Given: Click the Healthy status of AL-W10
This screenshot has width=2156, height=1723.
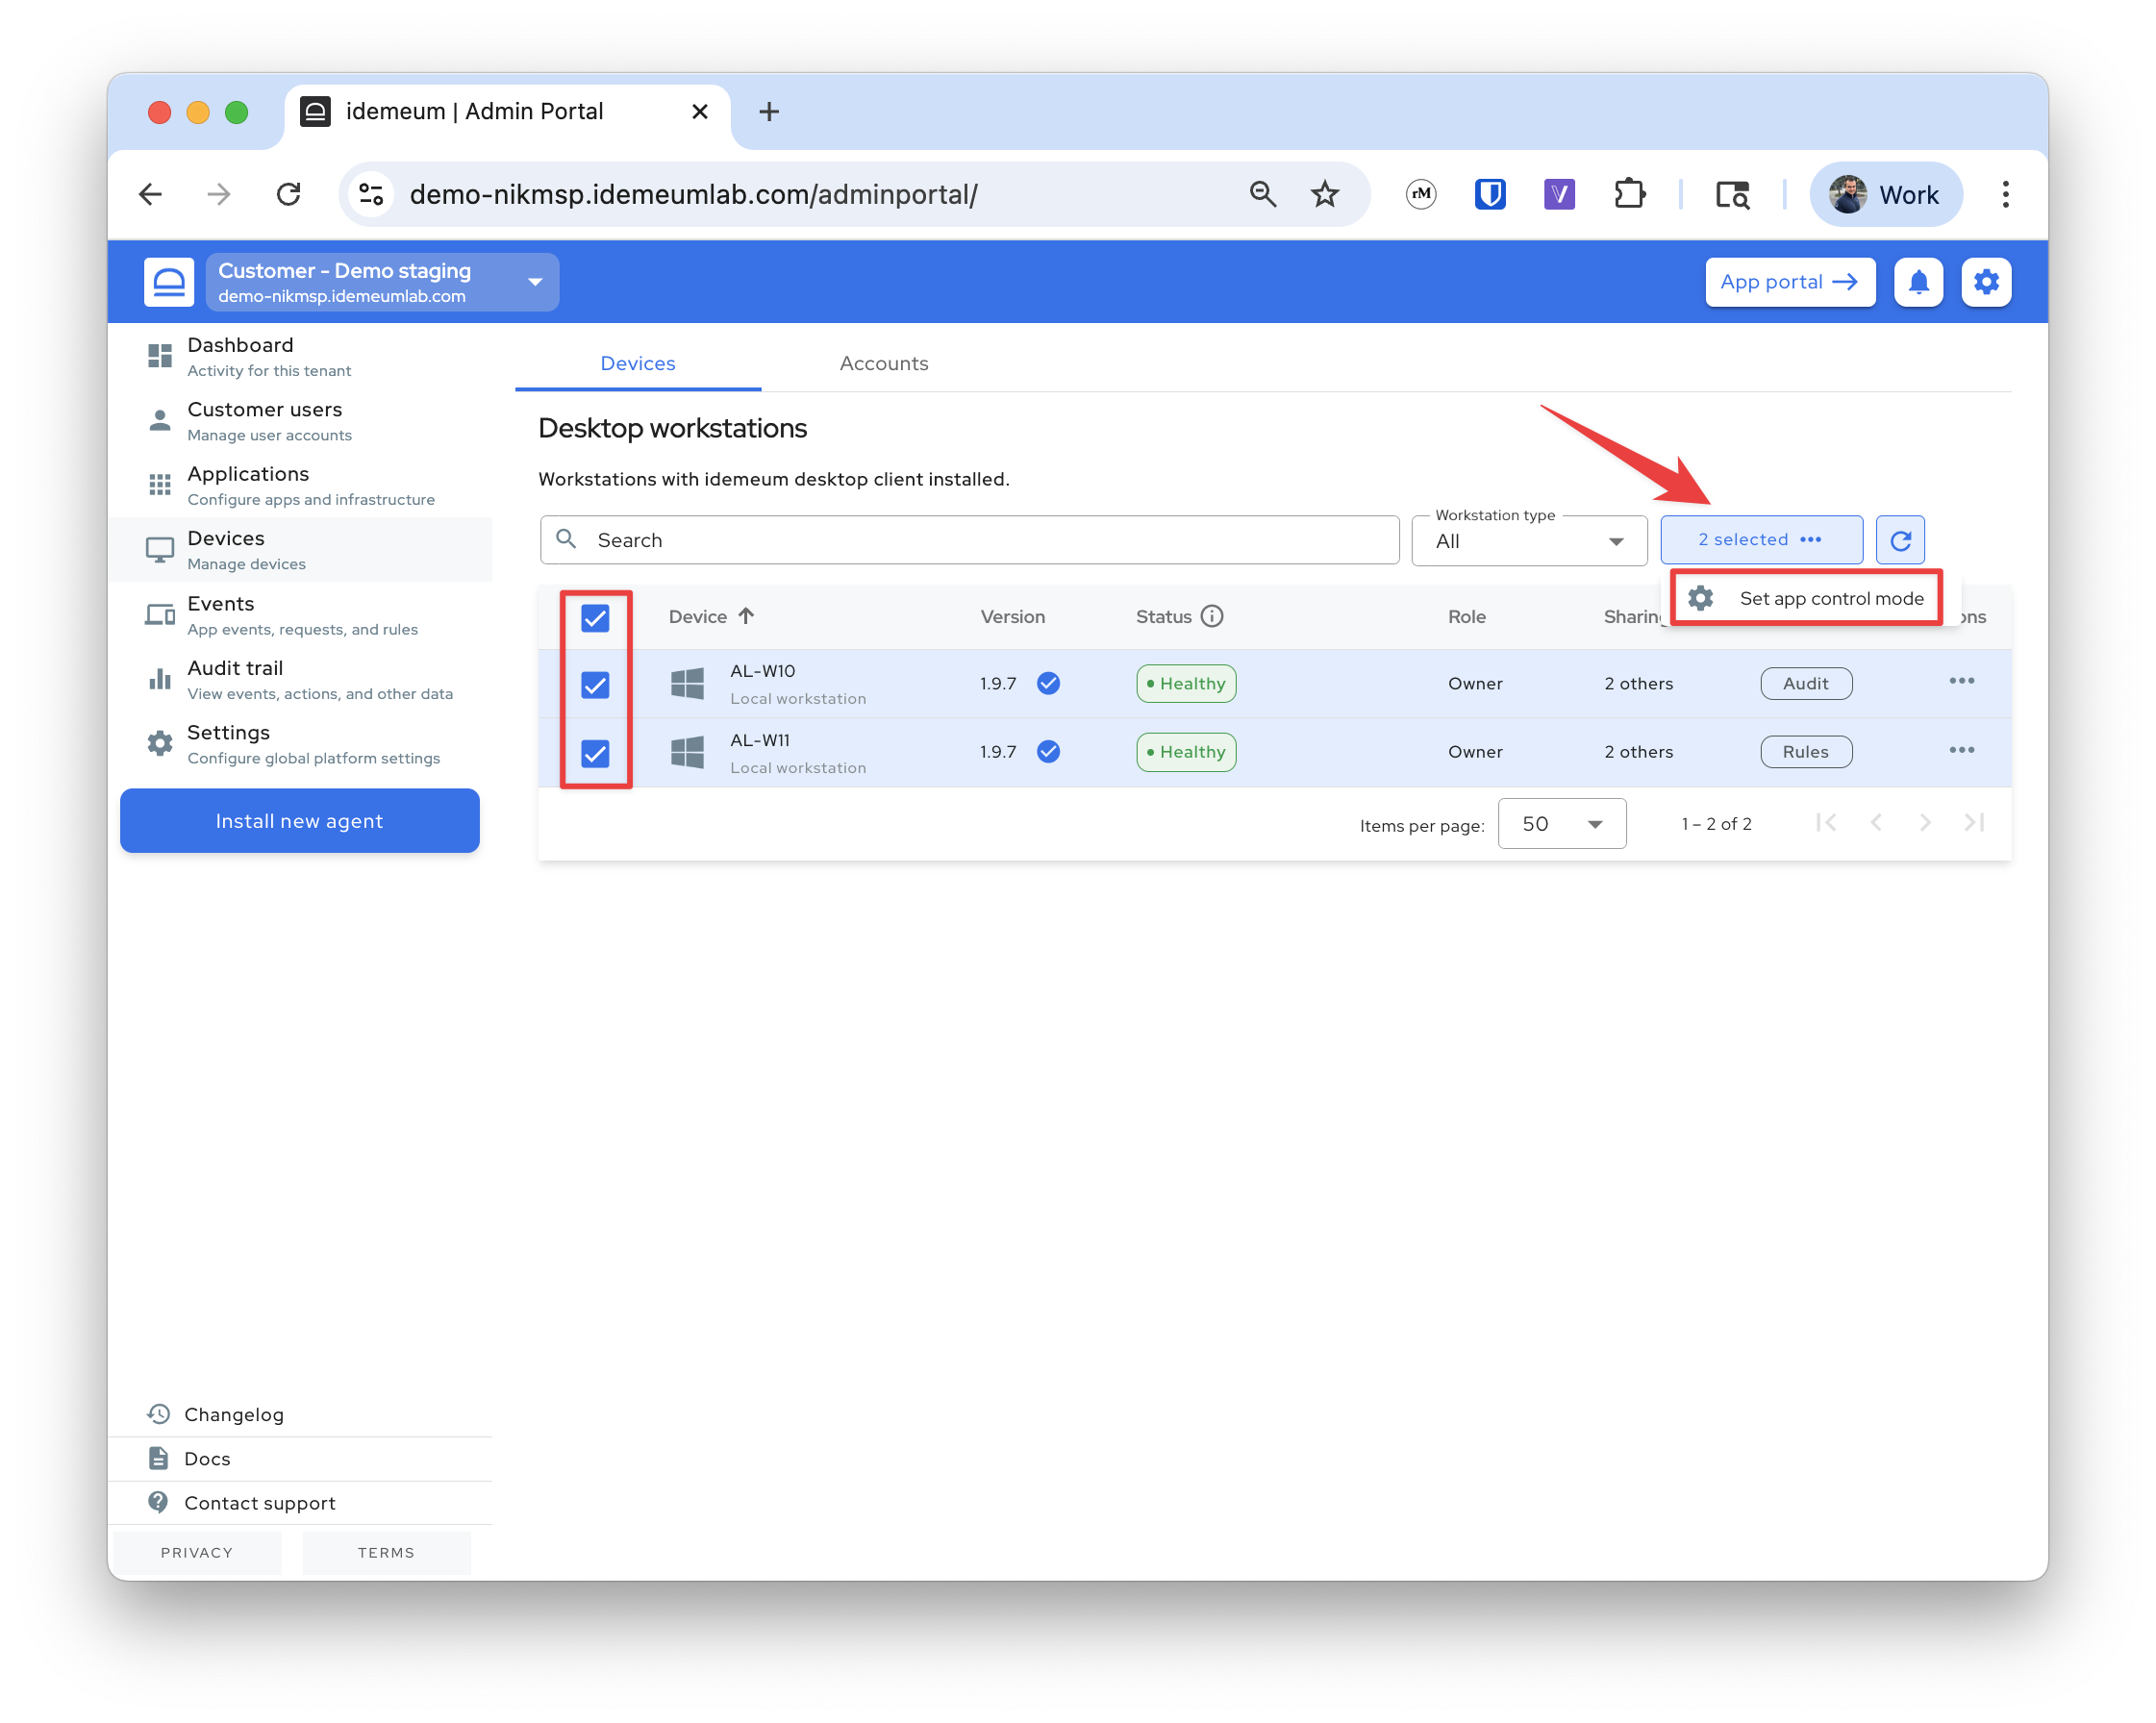Looking at the screenshot, I should pos(1186,684).
